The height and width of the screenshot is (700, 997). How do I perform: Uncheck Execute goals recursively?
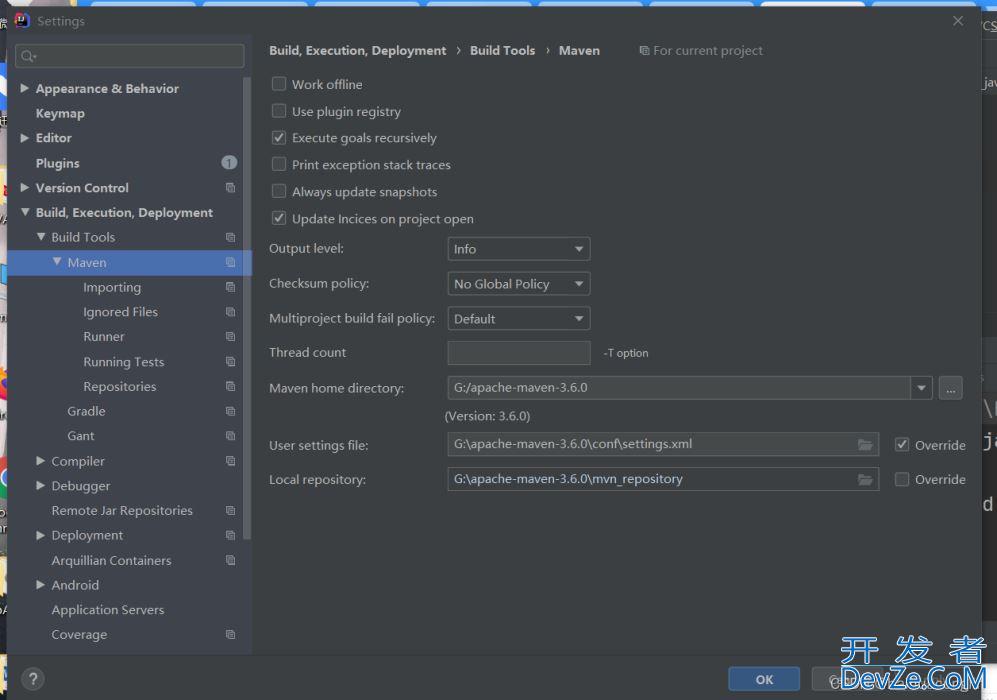(x=278, y=137)
